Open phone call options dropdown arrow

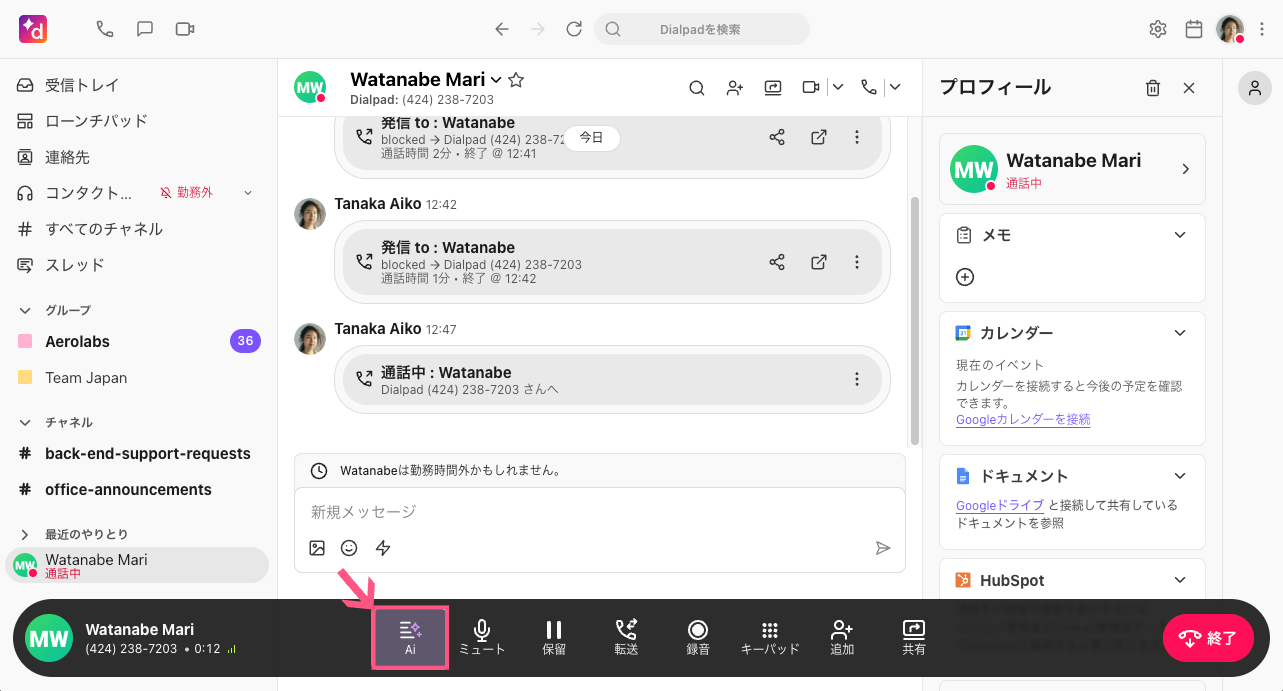click(895, 87)
